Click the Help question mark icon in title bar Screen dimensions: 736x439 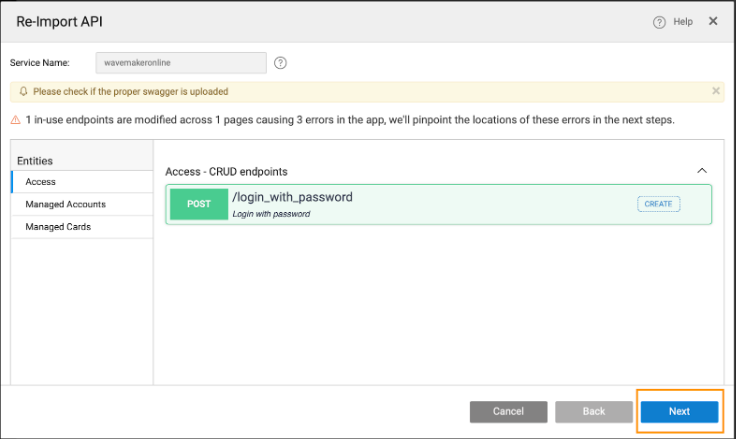[659, 22]
